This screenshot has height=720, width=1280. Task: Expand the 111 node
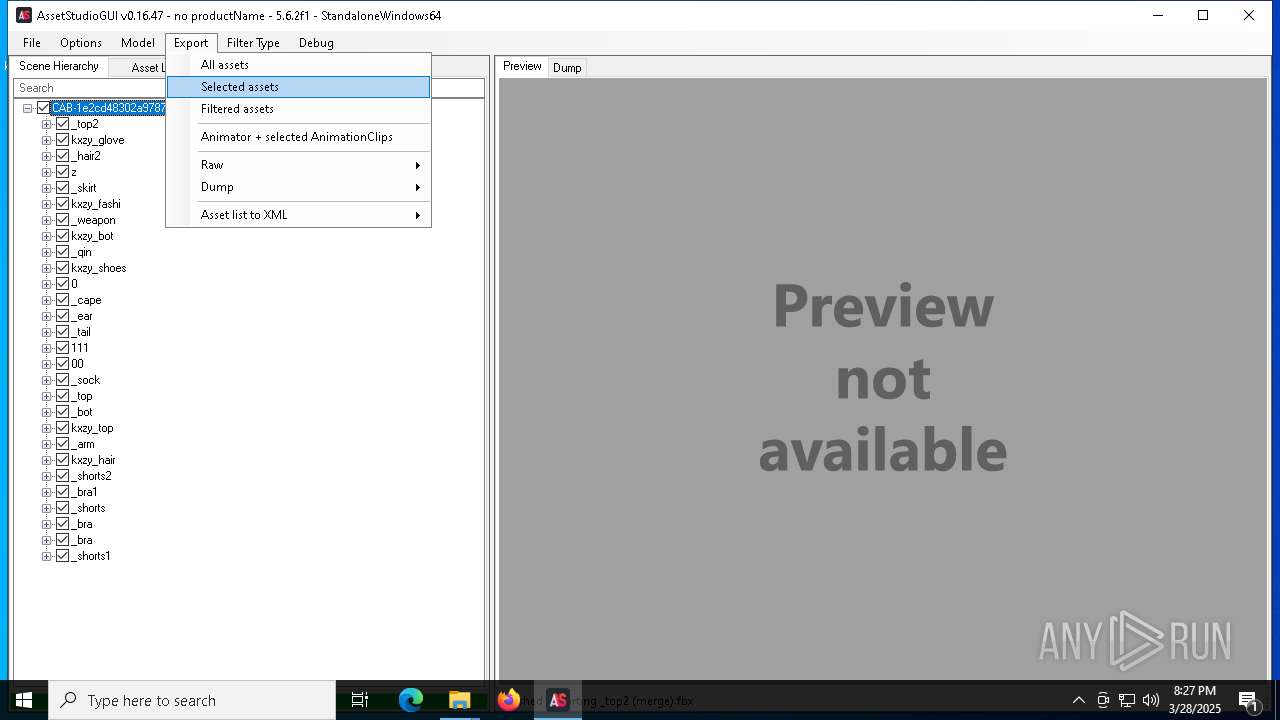[x=46, y=348]
